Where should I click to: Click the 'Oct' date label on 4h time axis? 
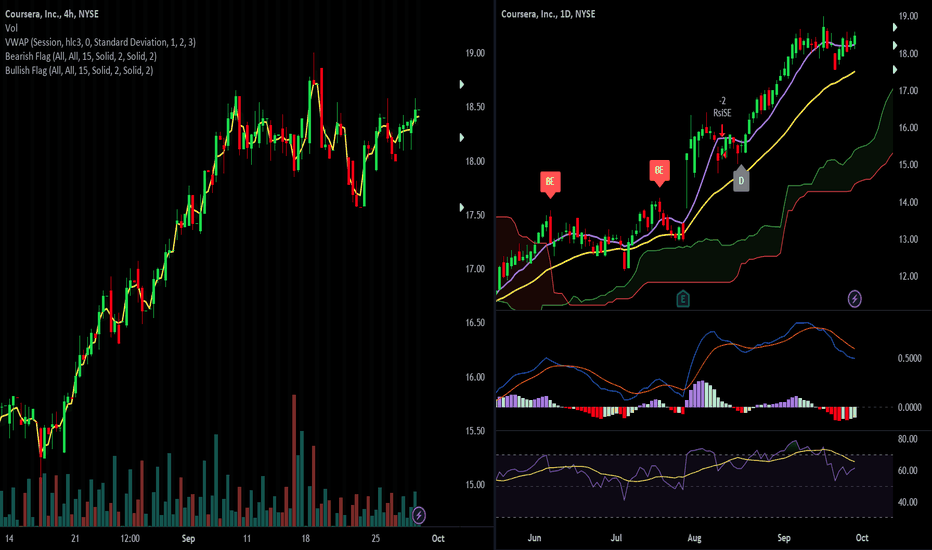[x=437, y=539]
